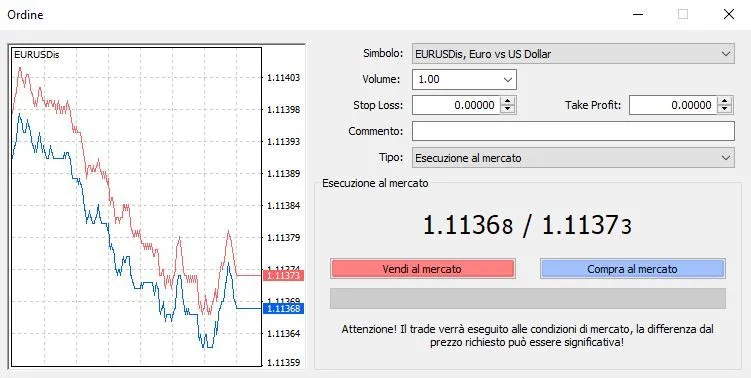Viewport: 751px width, 378px height.
Task: Click inside the Take Profit value field
Action: [x=673, y=105]
